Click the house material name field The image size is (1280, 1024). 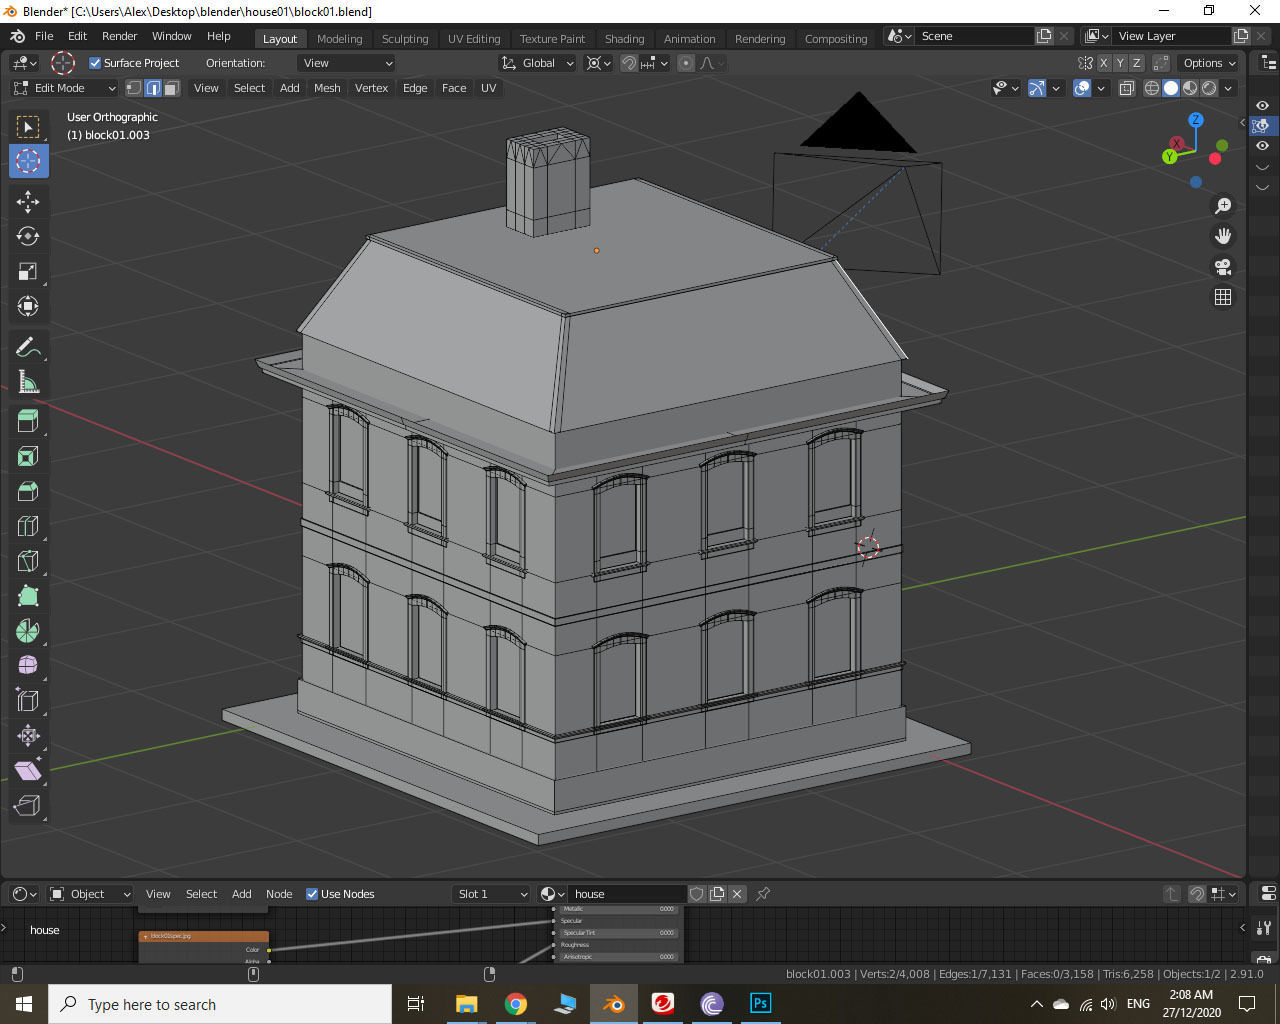click(x=627, y=894)
